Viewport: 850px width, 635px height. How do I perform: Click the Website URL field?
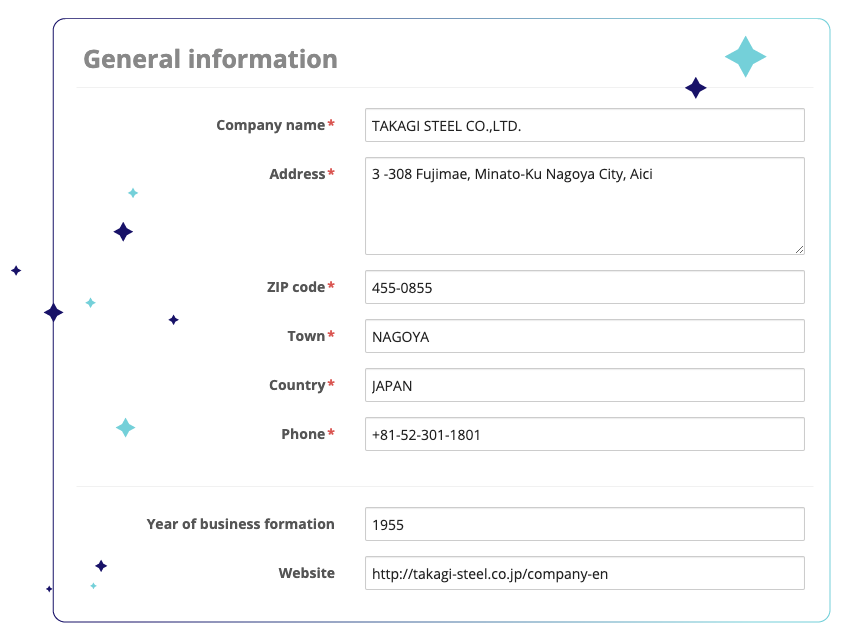click(x=584, y=573)
